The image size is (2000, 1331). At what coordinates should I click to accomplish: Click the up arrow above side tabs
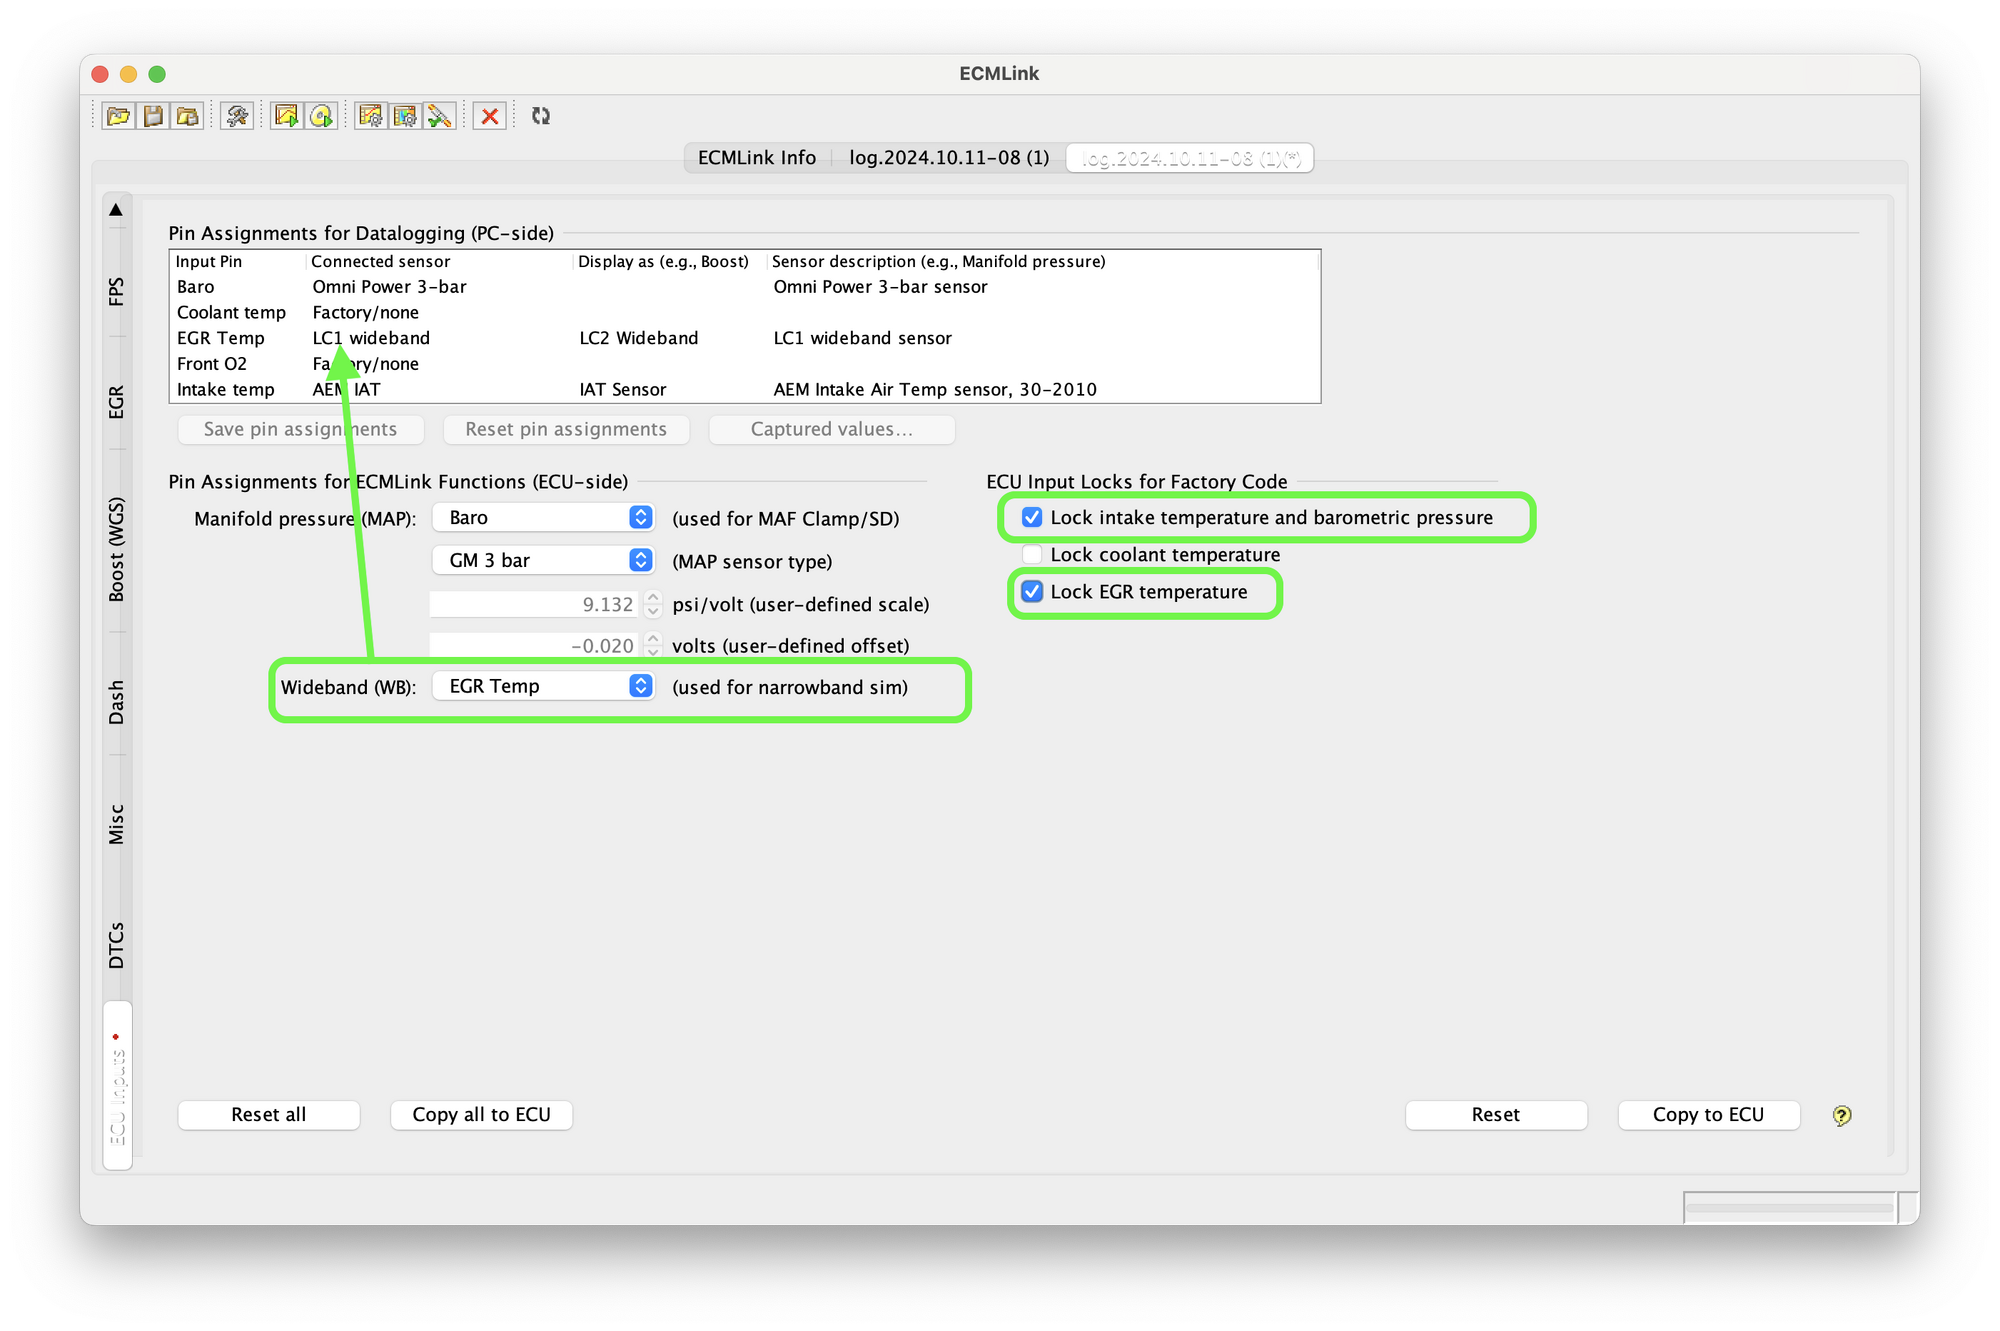pyautogui.click(x=116, y=209)
